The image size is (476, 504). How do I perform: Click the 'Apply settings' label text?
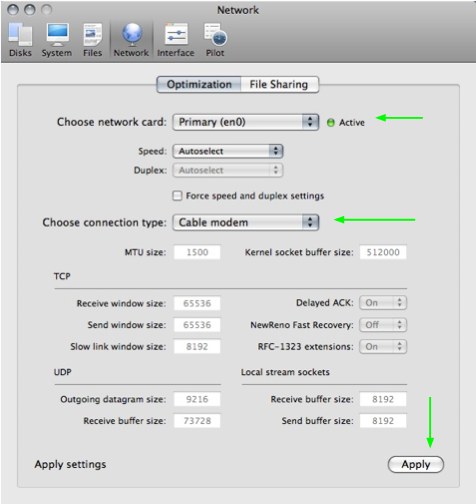70,465
